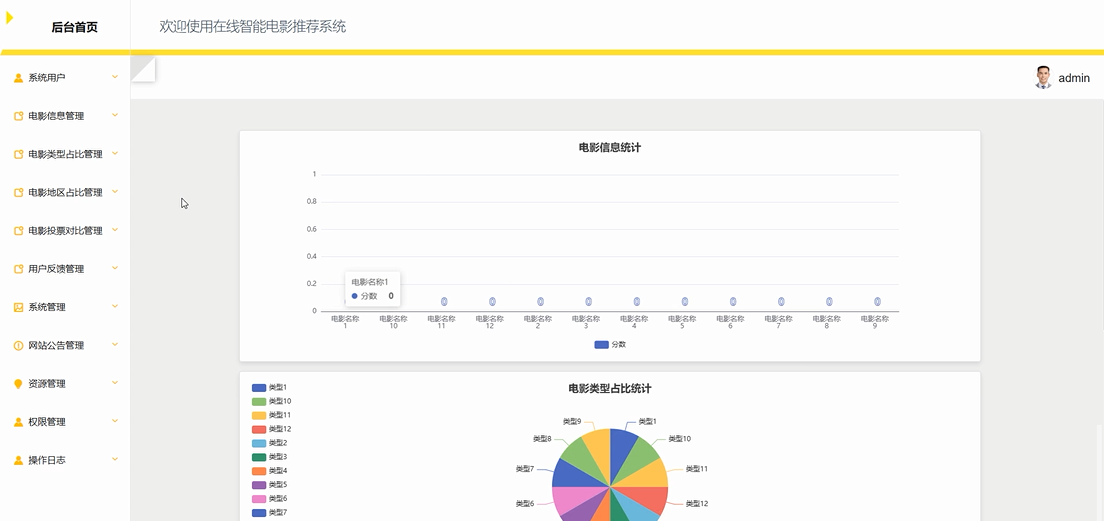
Task: Toggle 类型11 pie legend entry
Action: point(272,415)
